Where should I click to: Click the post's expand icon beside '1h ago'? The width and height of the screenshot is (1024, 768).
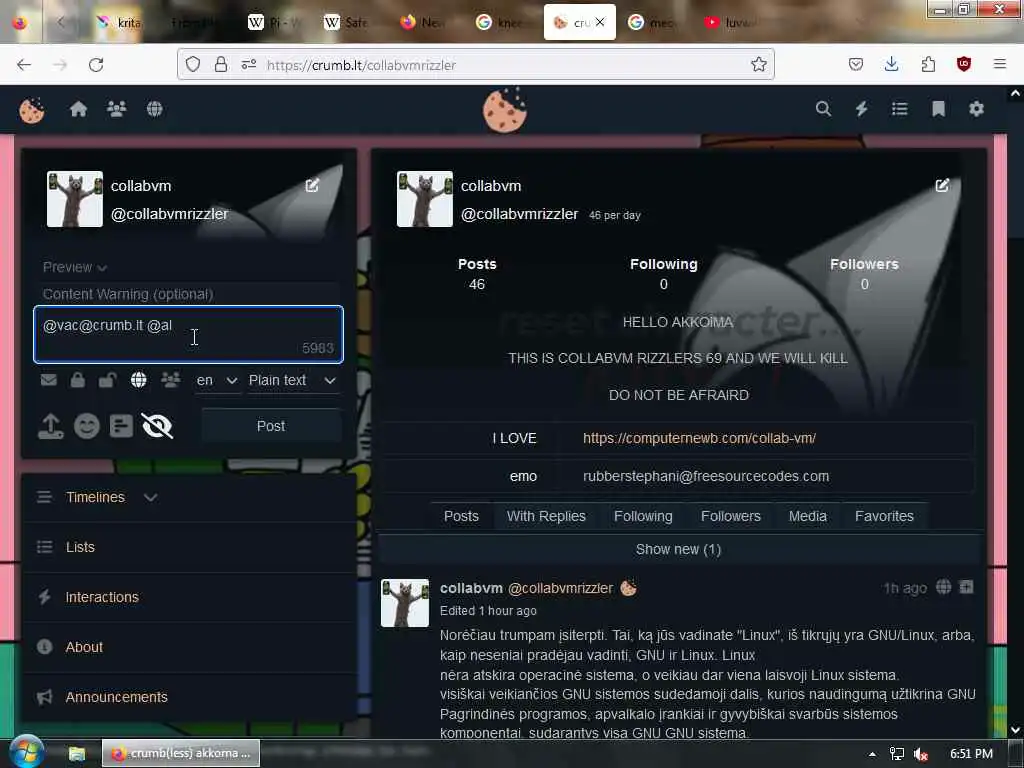click(967, 587)
